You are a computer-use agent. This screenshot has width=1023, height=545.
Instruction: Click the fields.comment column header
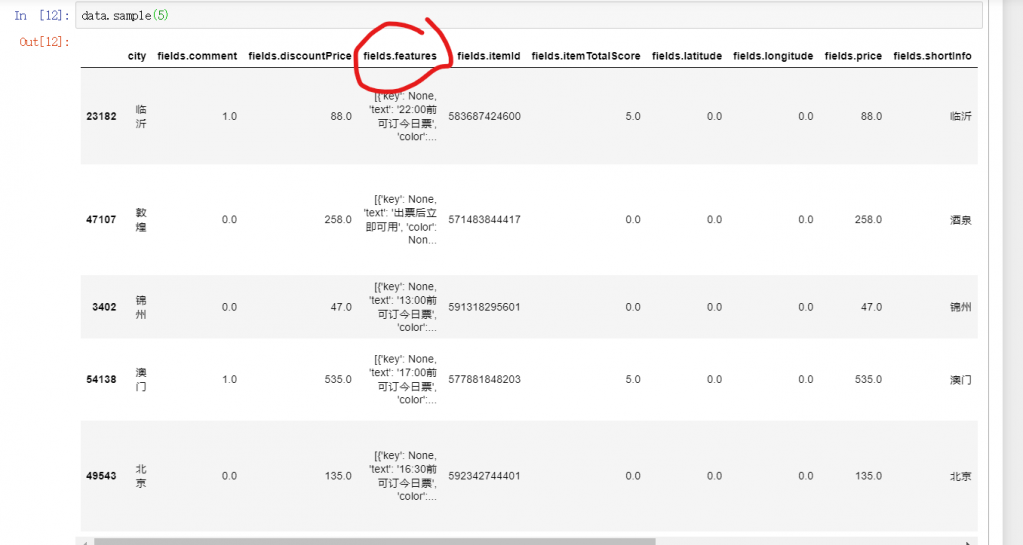tap(197, 56)
